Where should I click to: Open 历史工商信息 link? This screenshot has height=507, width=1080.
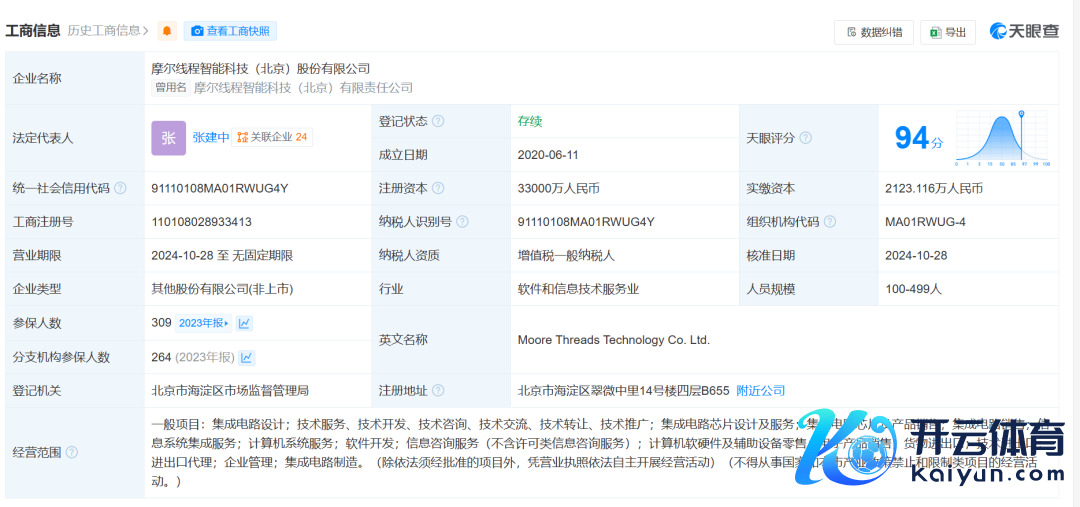pyautogui.click(x=108, y=31)
